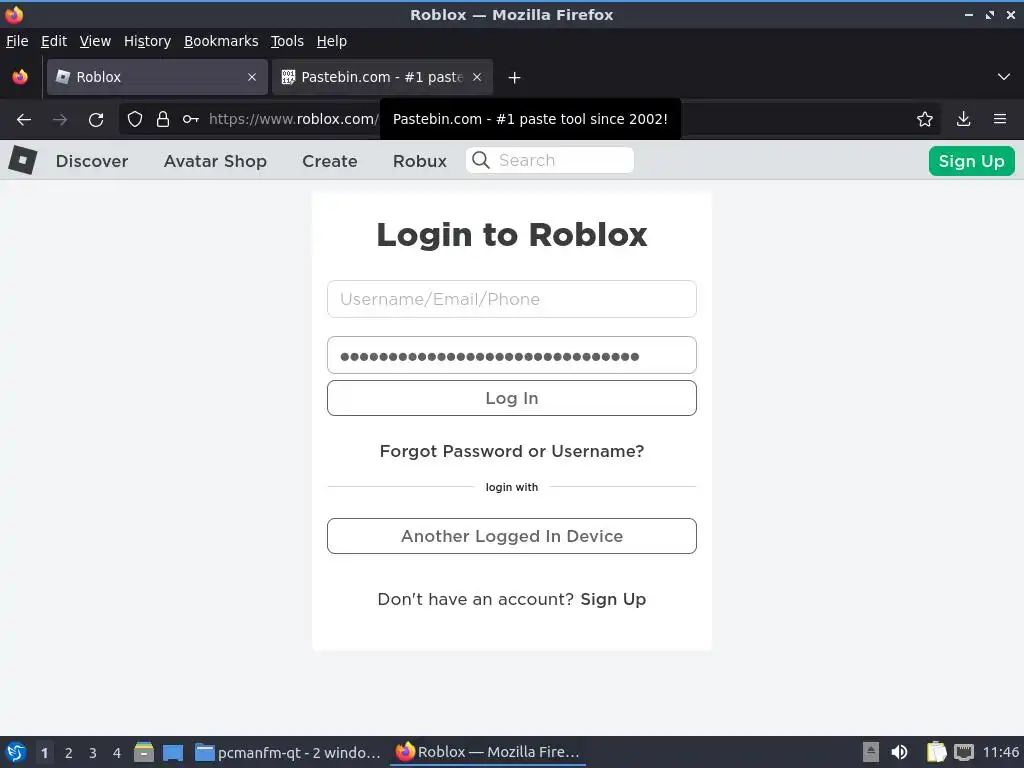The height and width of the screenshot is (768, 1024).
Task: Focus the Username/Email/Phone field
Action: coord(512,299)
